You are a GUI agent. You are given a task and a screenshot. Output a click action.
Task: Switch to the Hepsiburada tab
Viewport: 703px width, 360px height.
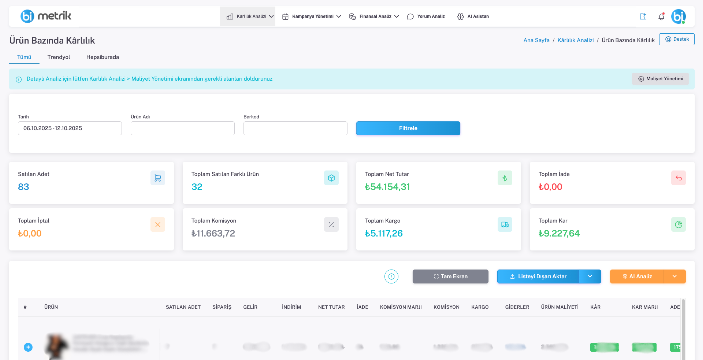point(103,57)
